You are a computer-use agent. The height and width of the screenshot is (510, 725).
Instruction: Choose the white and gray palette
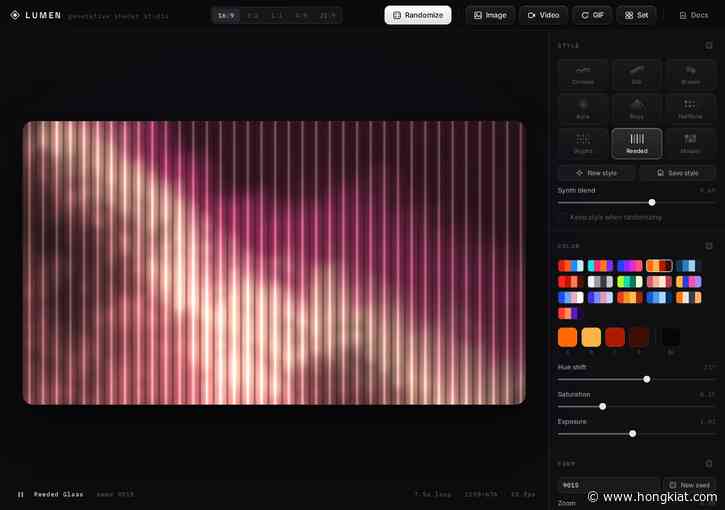coord(600,282)
